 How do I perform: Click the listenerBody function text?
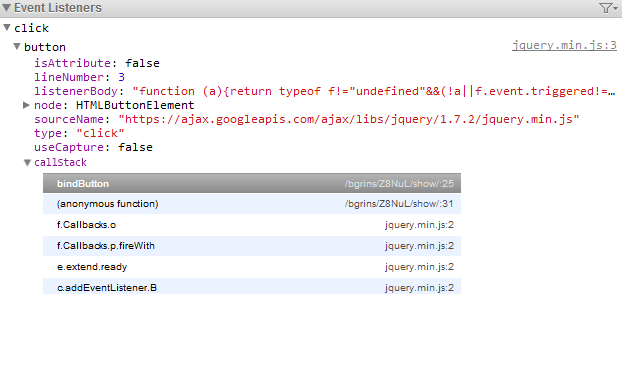374,91
